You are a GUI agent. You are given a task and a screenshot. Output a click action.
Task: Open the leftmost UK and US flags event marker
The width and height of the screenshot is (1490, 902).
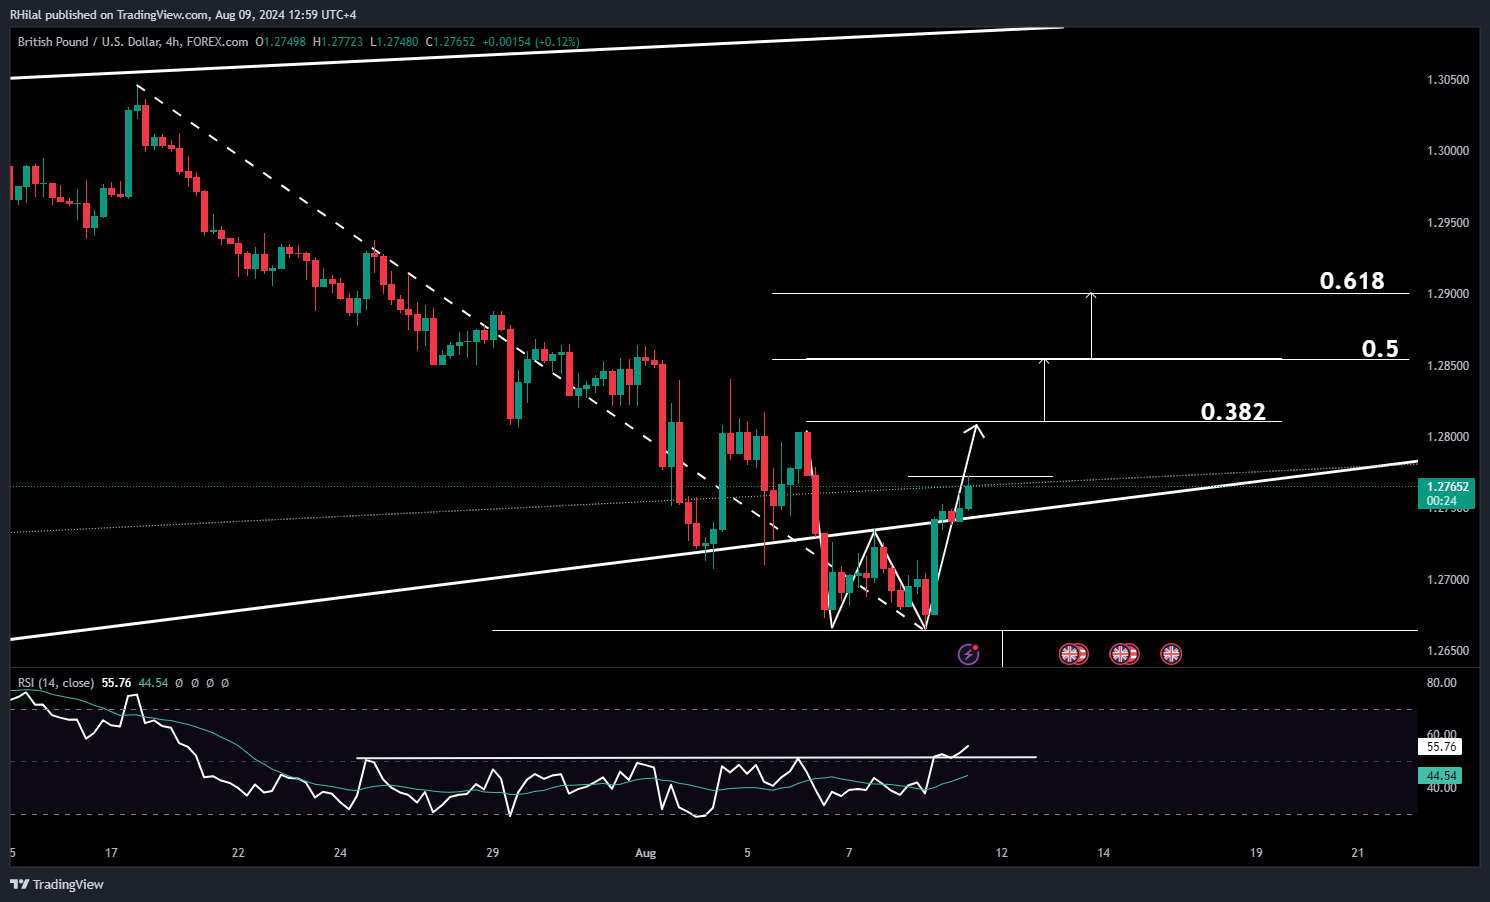pos(1073,654)
